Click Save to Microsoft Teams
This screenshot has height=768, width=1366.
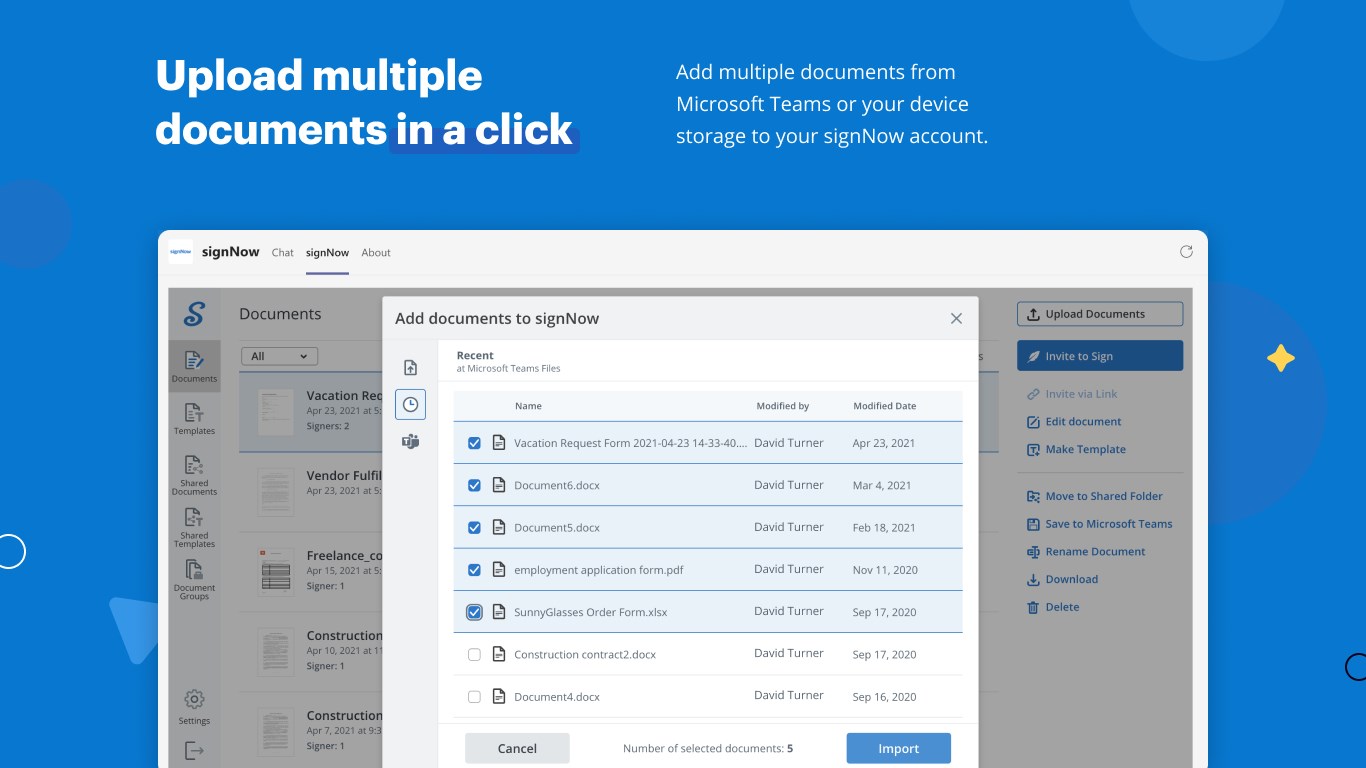pos(1099,524)
